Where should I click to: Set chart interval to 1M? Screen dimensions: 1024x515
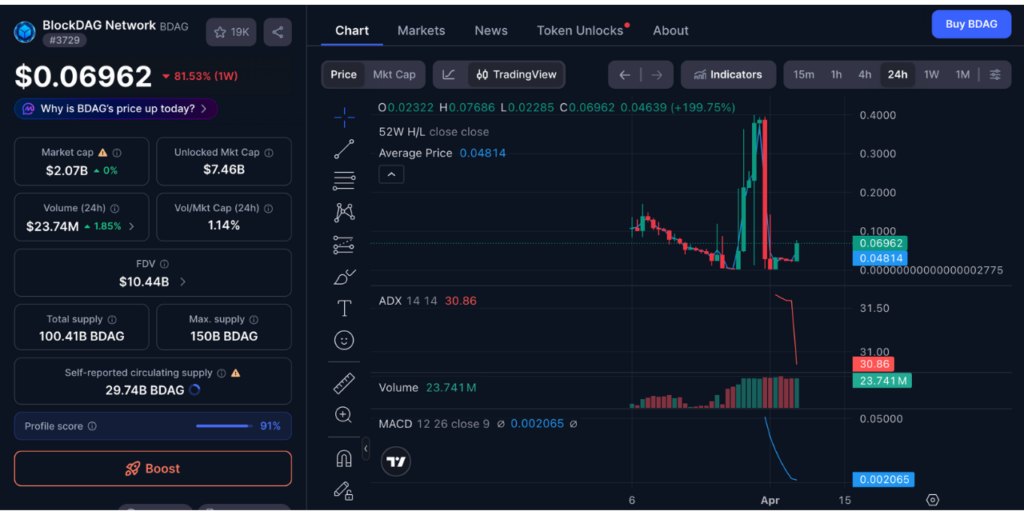point(963,74)
